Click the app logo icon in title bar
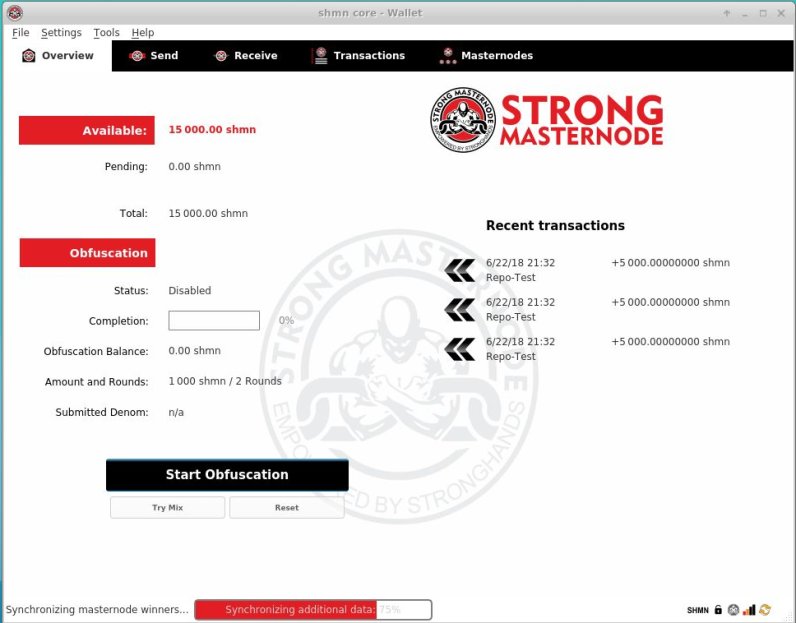Screen dimensions: 796x623 [15, 13]
